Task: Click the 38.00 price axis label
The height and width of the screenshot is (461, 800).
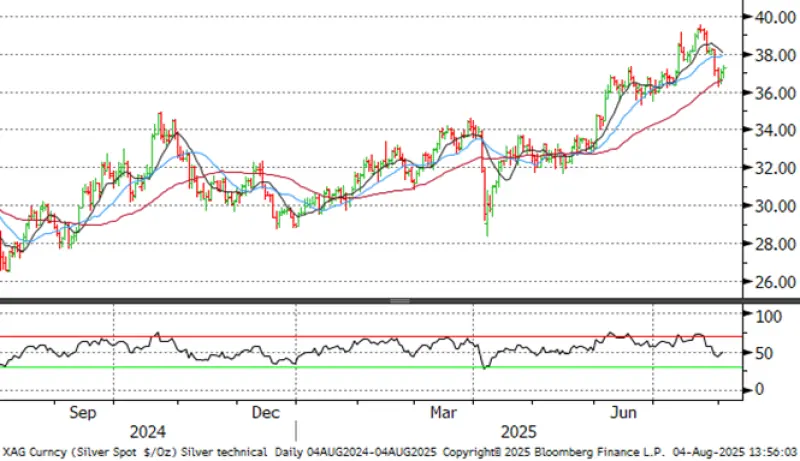Action: [x=775, y=55]
